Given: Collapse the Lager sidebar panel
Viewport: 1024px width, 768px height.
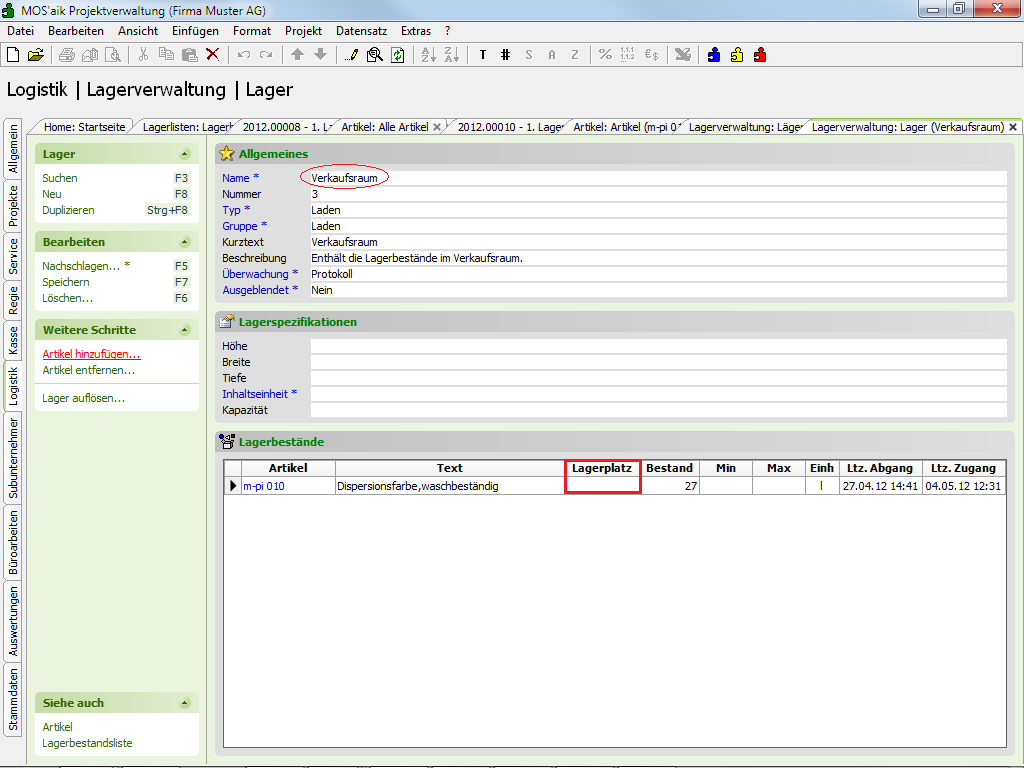Looking at the screenshot, I should [184, 155].
